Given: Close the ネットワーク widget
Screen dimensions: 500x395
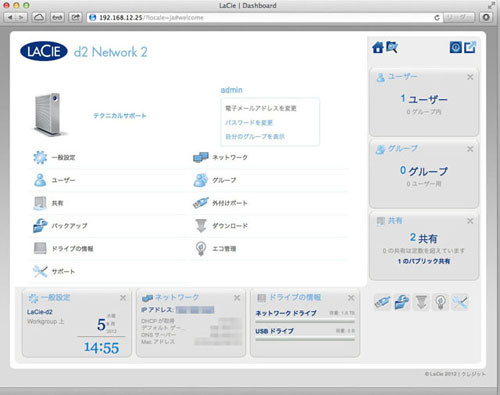Looking at the screenshot, I should tap(237, 298).
